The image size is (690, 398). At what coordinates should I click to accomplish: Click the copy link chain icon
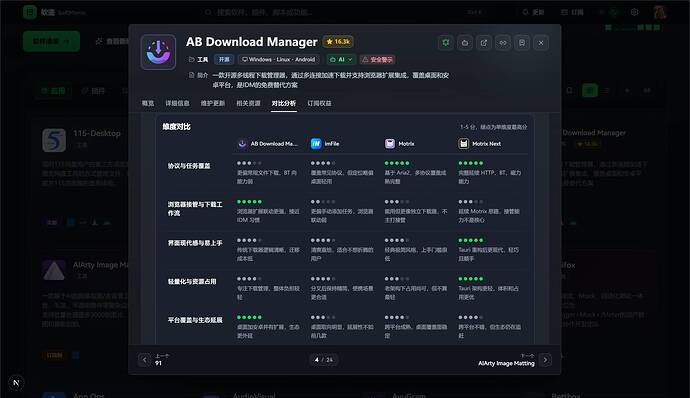503,43
